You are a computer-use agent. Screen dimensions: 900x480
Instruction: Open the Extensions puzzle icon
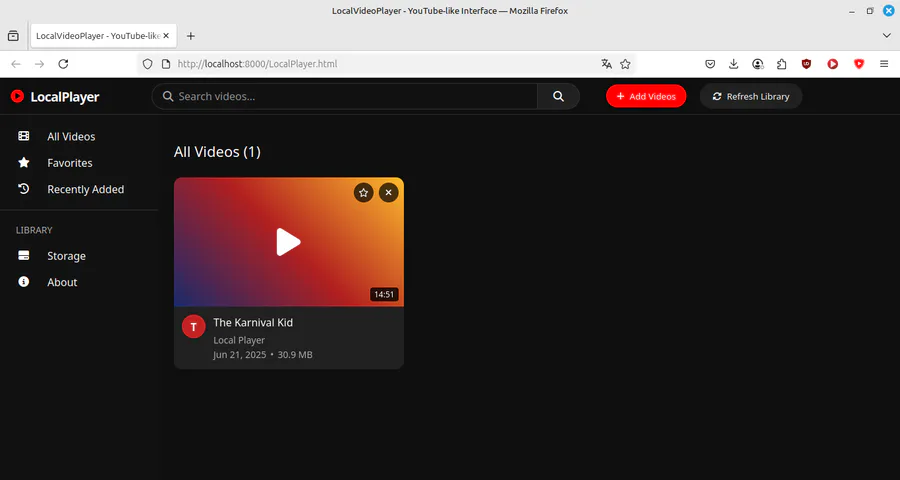[781, 64]
